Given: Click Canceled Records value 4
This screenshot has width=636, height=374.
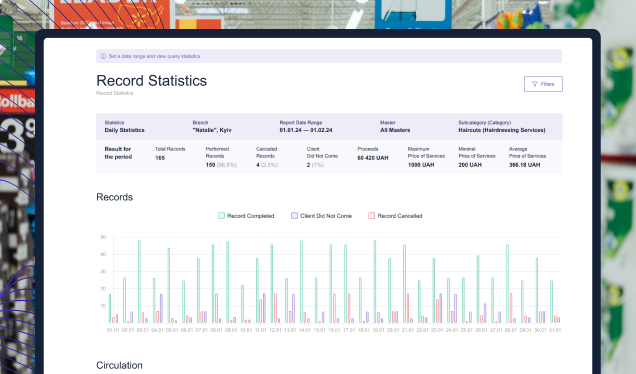Looking at the screenshot, I should coord(258,165).
